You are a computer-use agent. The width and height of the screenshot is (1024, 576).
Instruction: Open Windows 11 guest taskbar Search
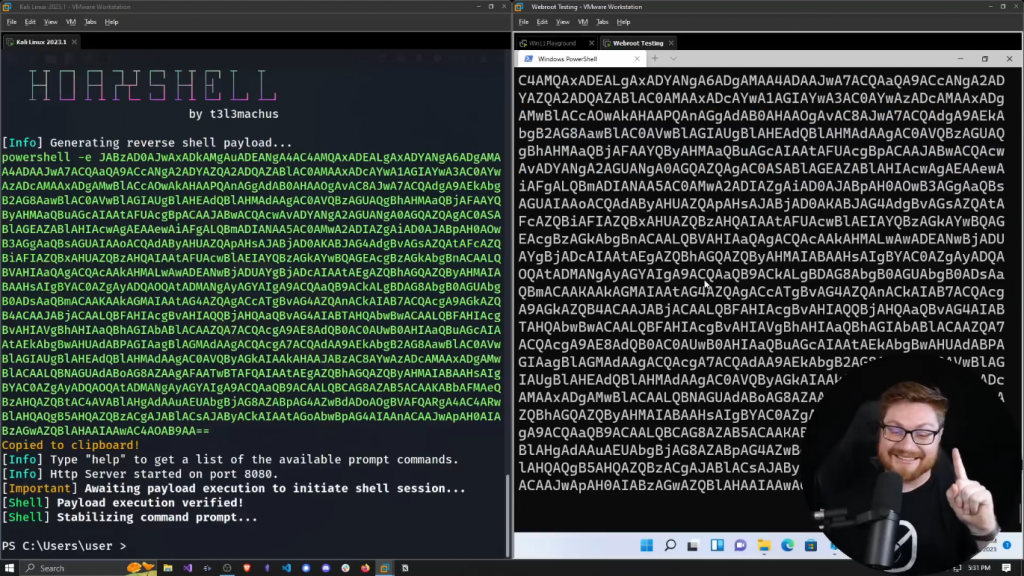(x=670, y=545)
